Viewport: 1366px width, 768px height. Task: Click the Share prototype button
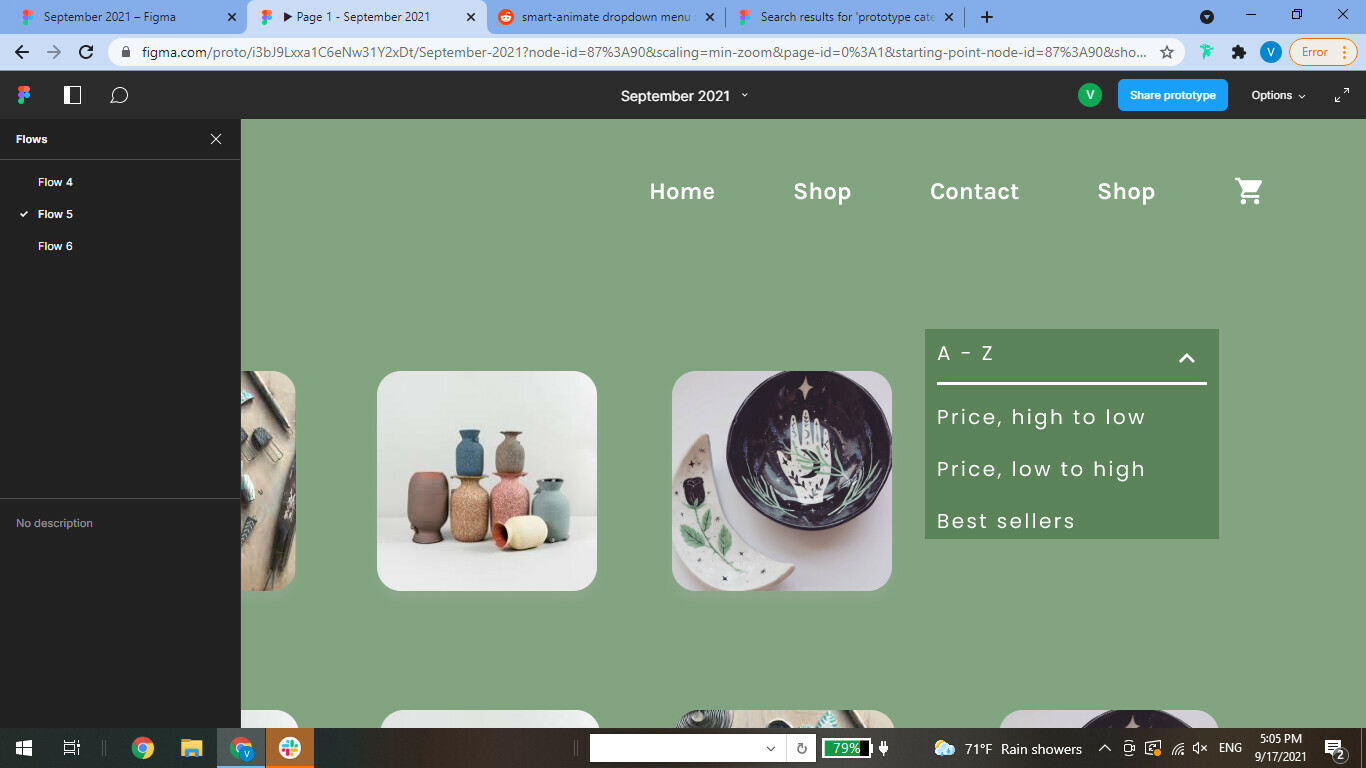[1172, 95]
